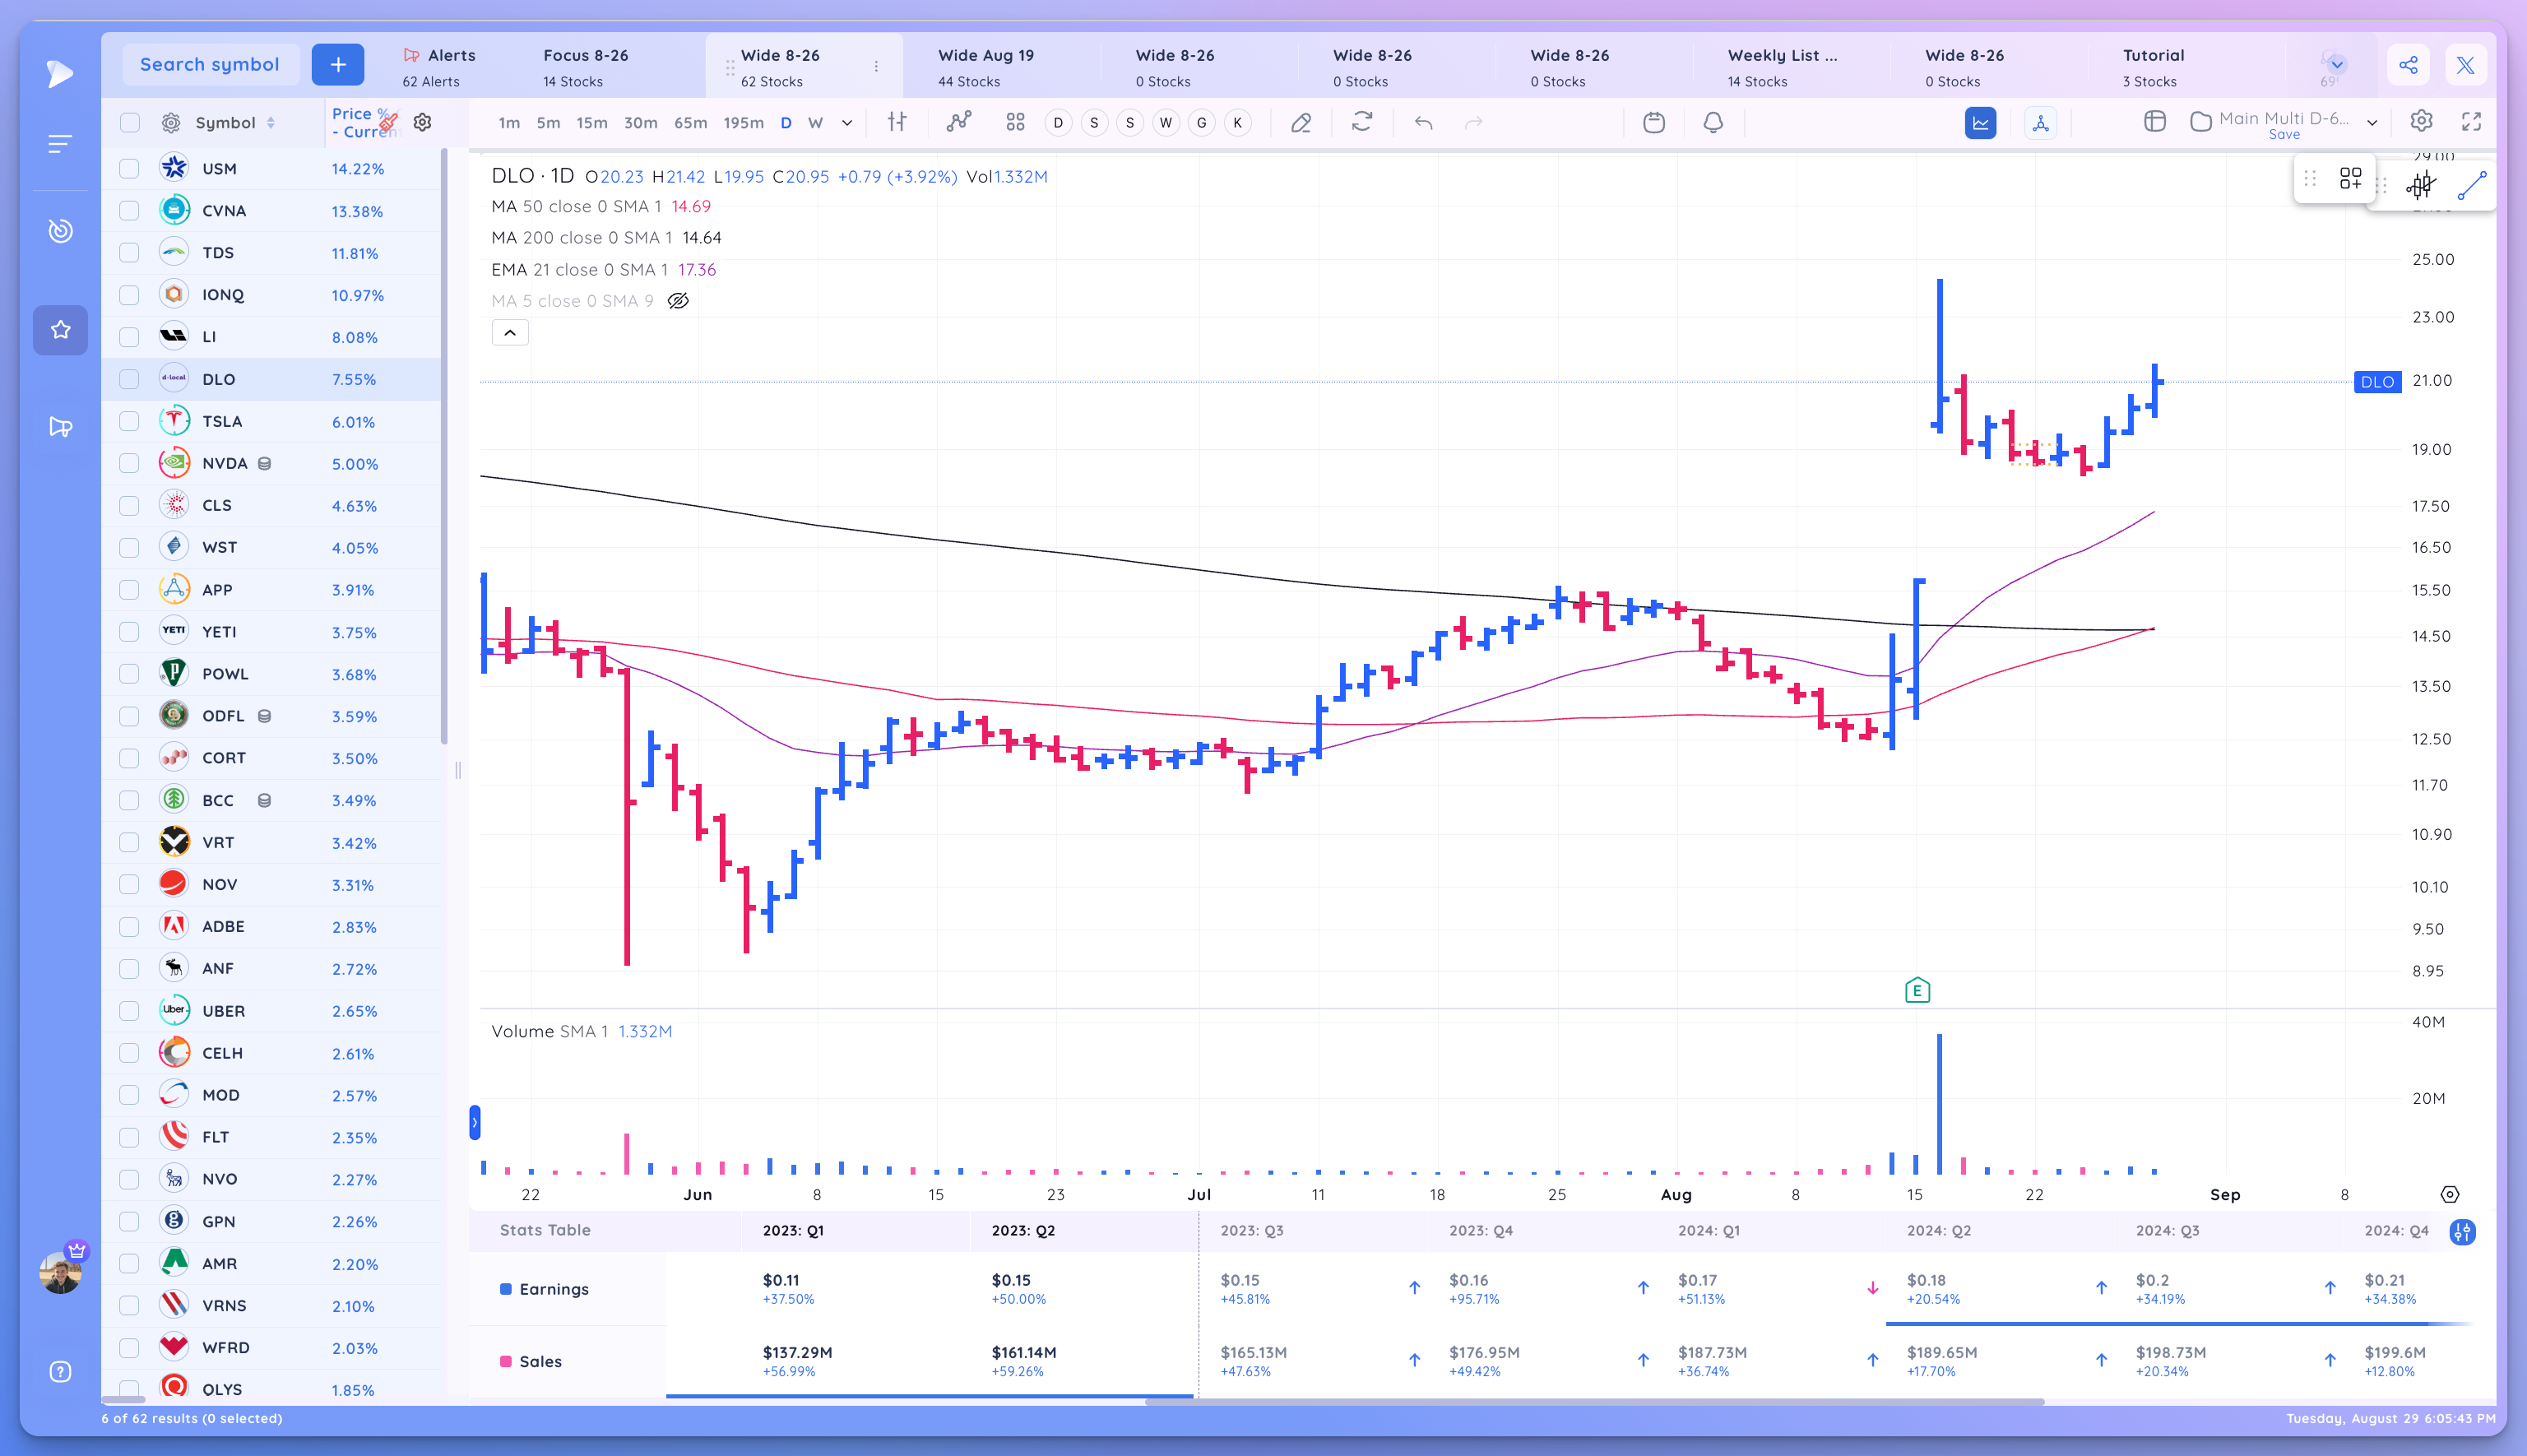The width and height of the screenshot is (2527, 1456).
Task: Open the share icon at top right
Action: click(x=2408, y=65)
